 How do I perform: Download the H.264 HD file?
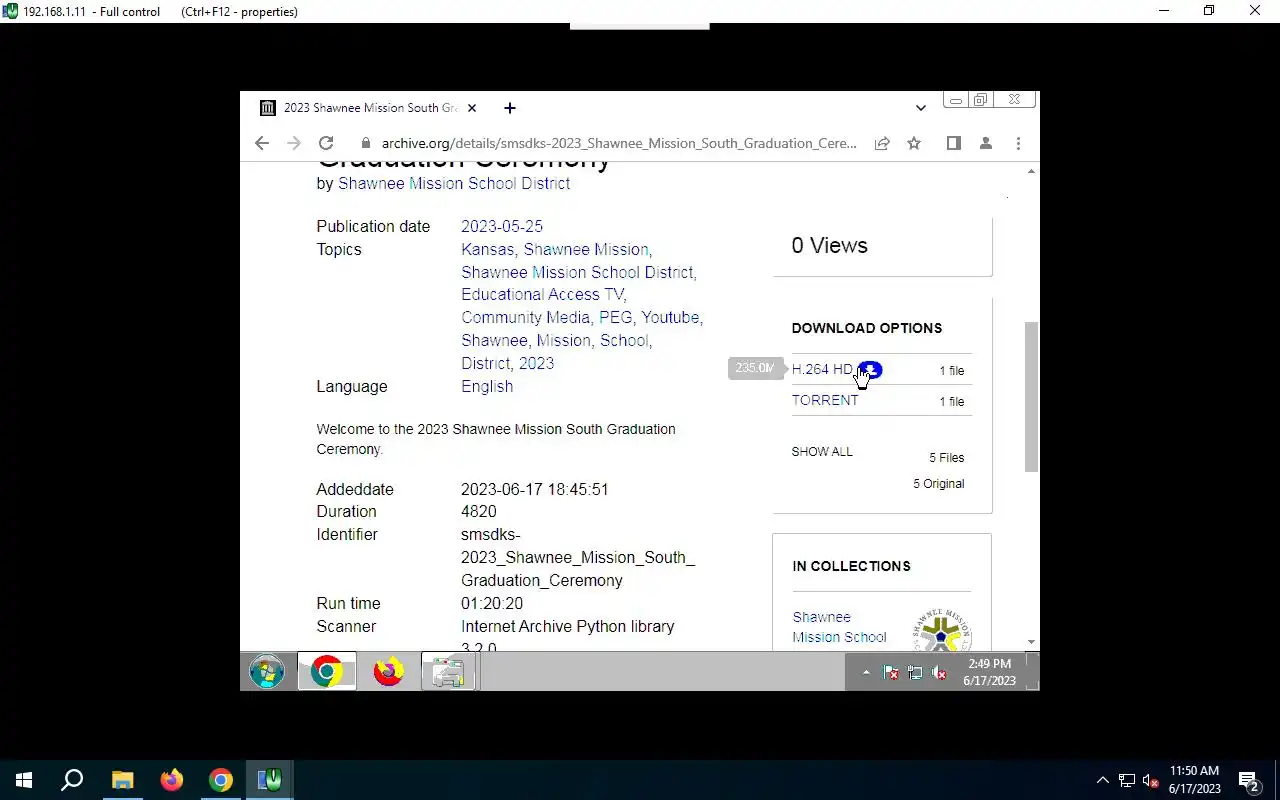(x=822, y=370)
